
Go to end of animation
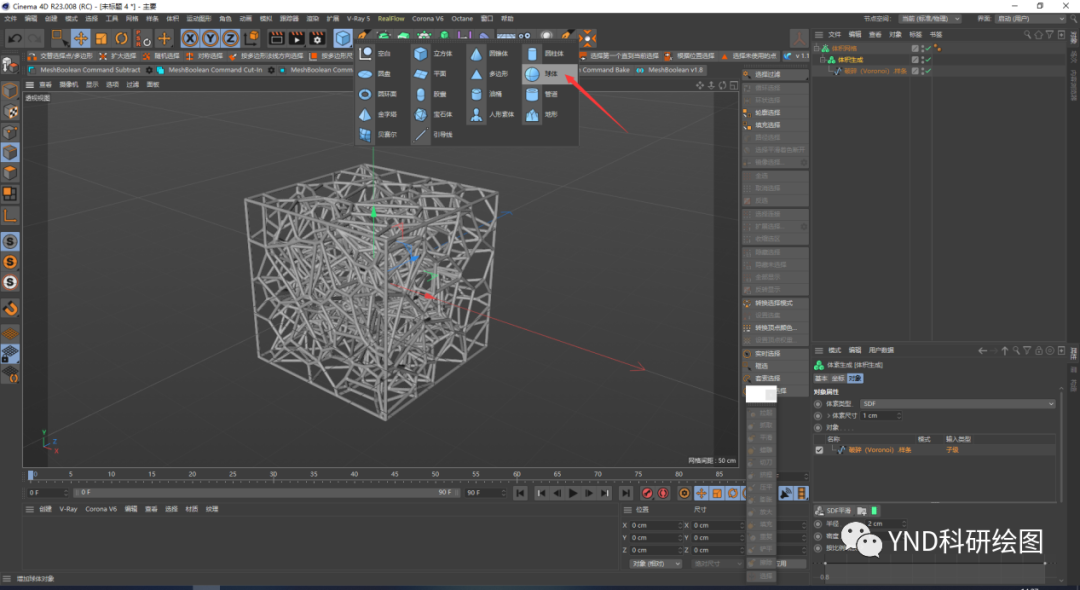pyautogui.click(x=625, y=493)
